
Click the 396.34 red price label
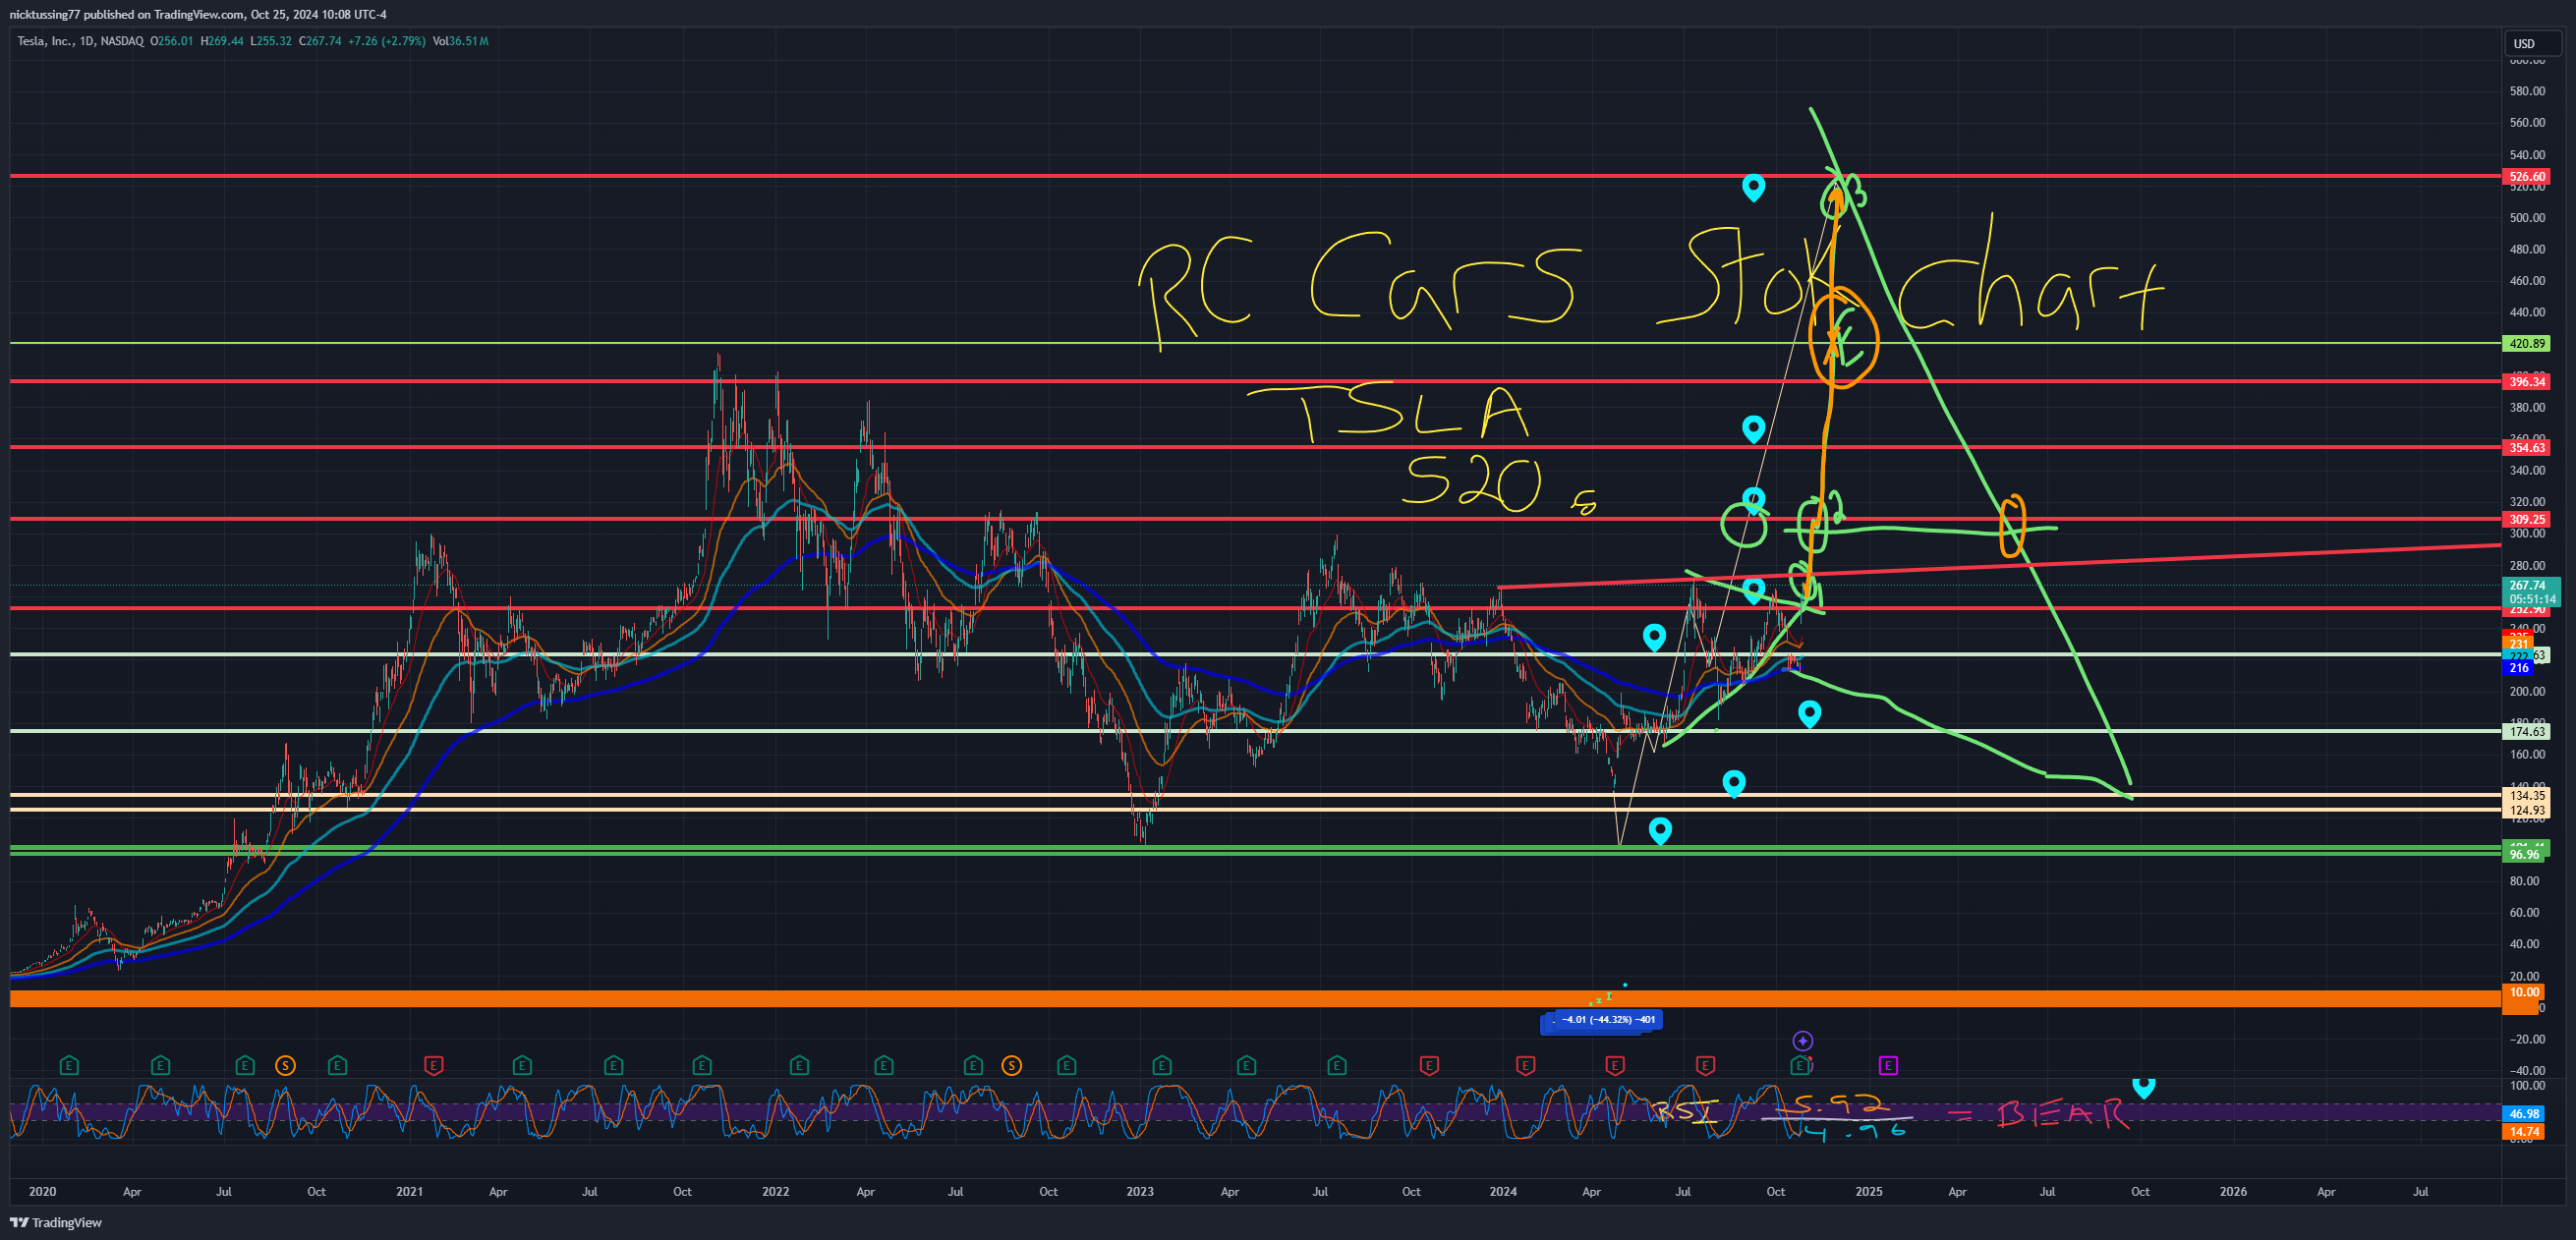click(2526, 382)
